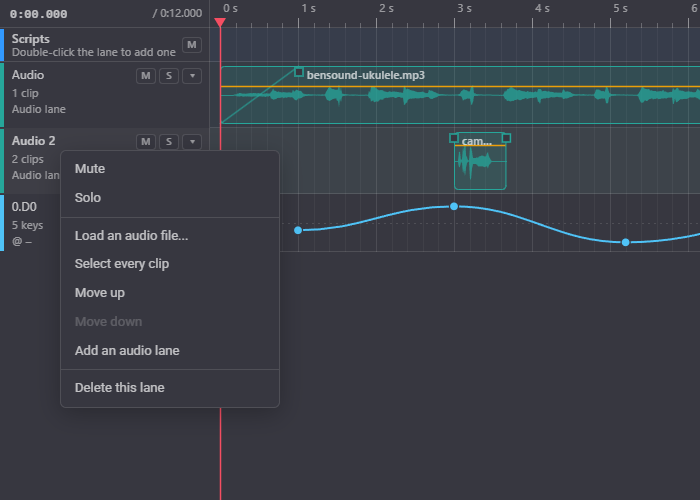Choose Delete this lane
Viewport: 700px width, 500px height.
pyautogui.click(x=170, y=388)
